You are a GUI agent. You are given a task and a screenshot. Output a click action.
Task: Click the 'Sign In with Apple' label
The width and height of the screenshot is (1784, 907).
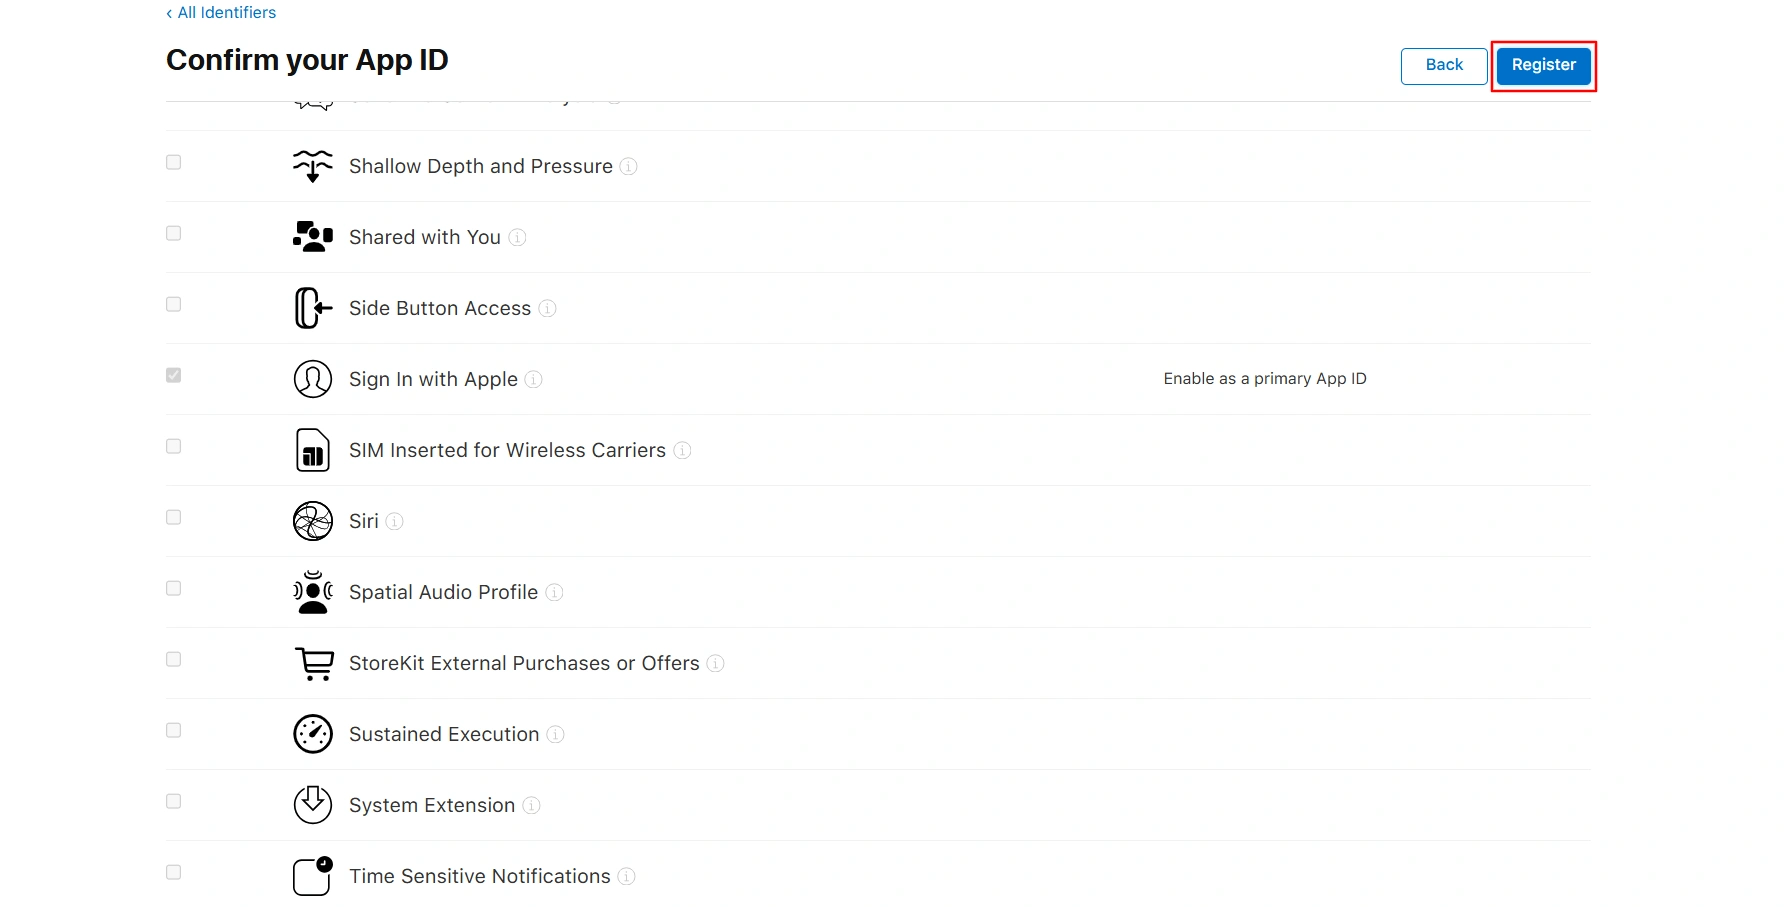(x=433, y=379)
